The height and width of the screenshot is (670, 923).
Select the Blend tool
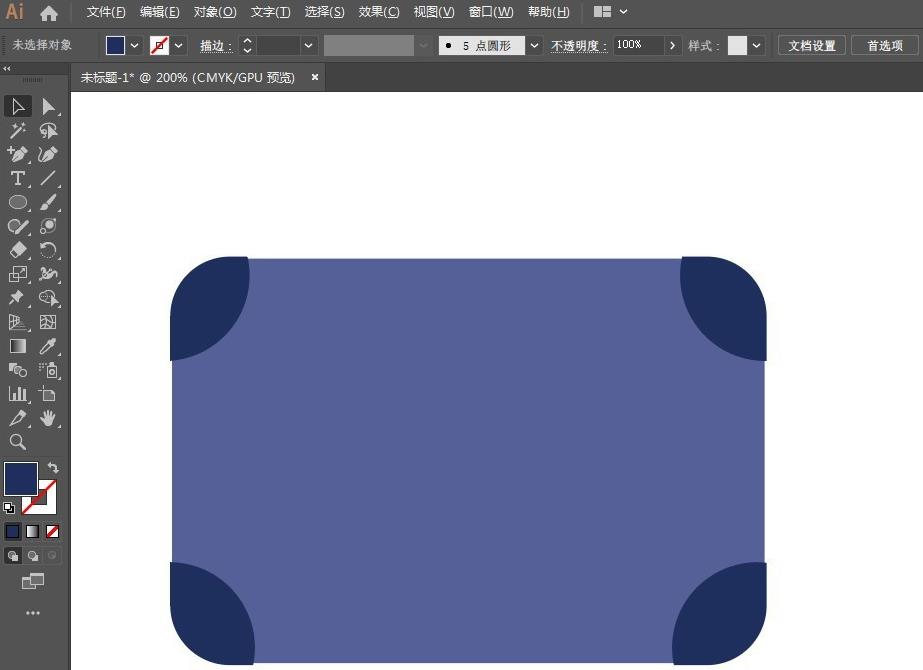18,370
